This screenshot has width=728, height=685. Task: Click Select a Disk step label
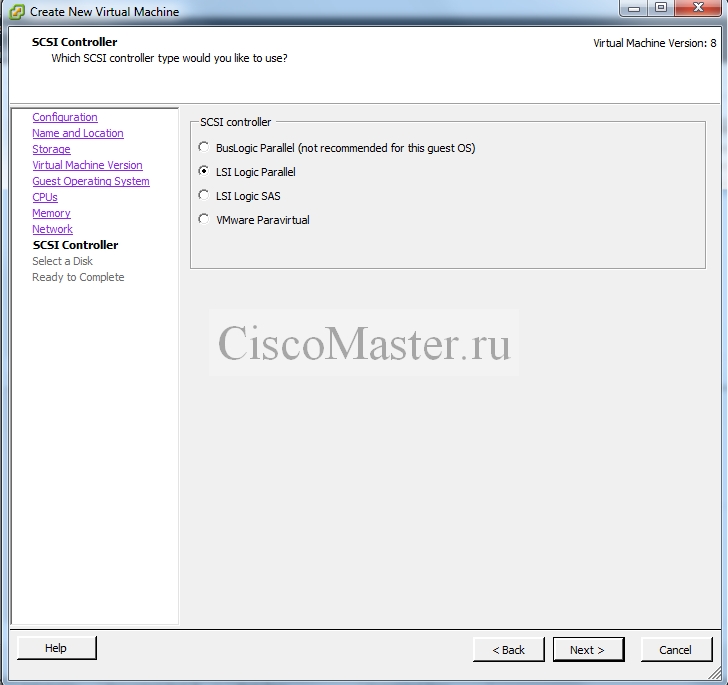62,261
